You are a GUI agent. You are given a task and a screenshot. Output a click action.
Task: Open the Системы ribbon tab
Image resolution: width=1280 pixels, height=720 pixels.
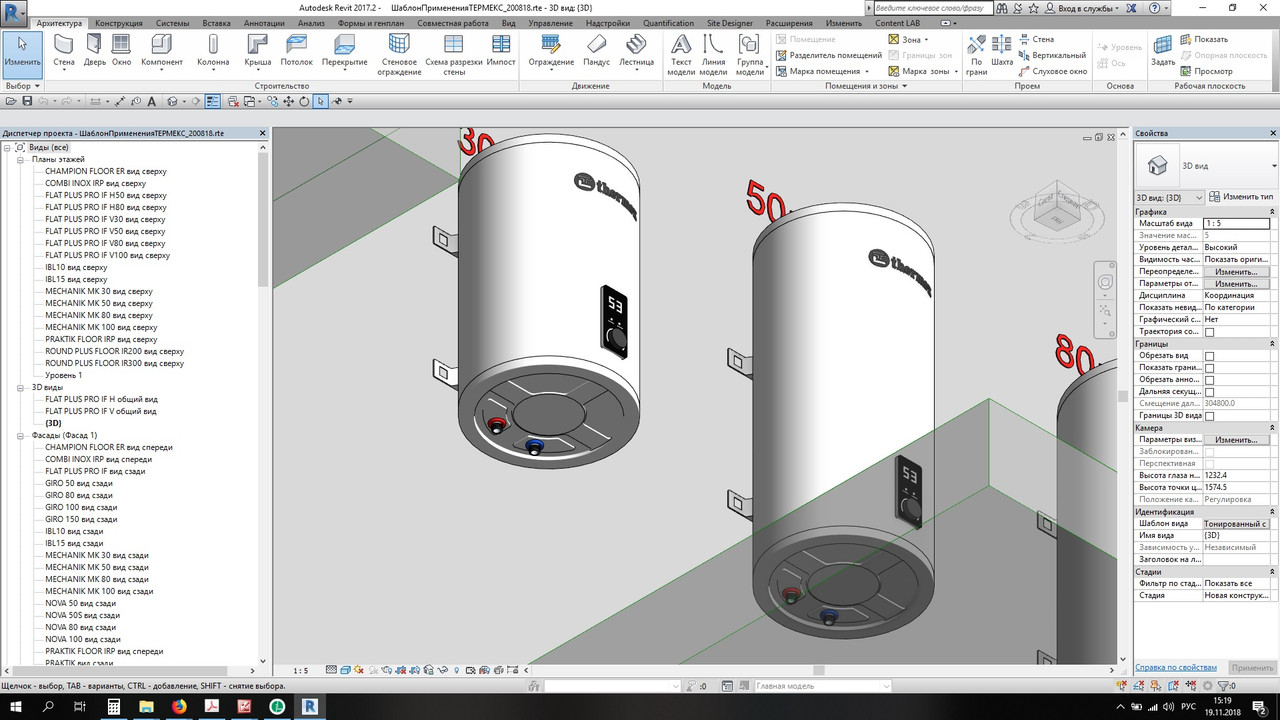click(172, 23)
